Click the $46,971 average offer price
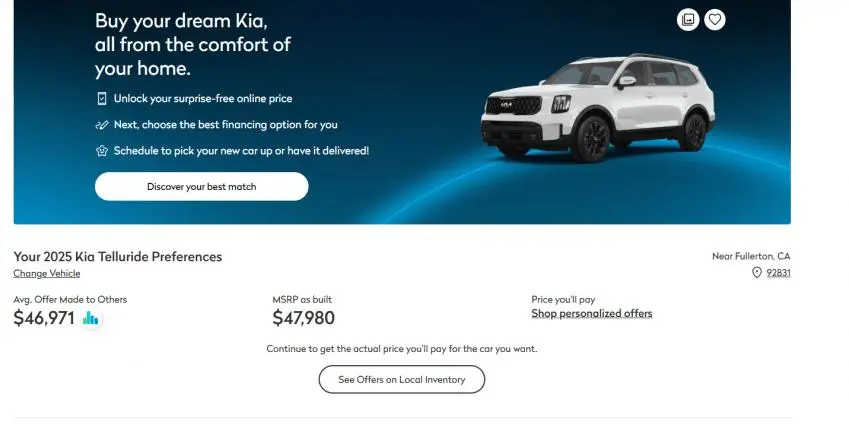 (x=44, y=319)
